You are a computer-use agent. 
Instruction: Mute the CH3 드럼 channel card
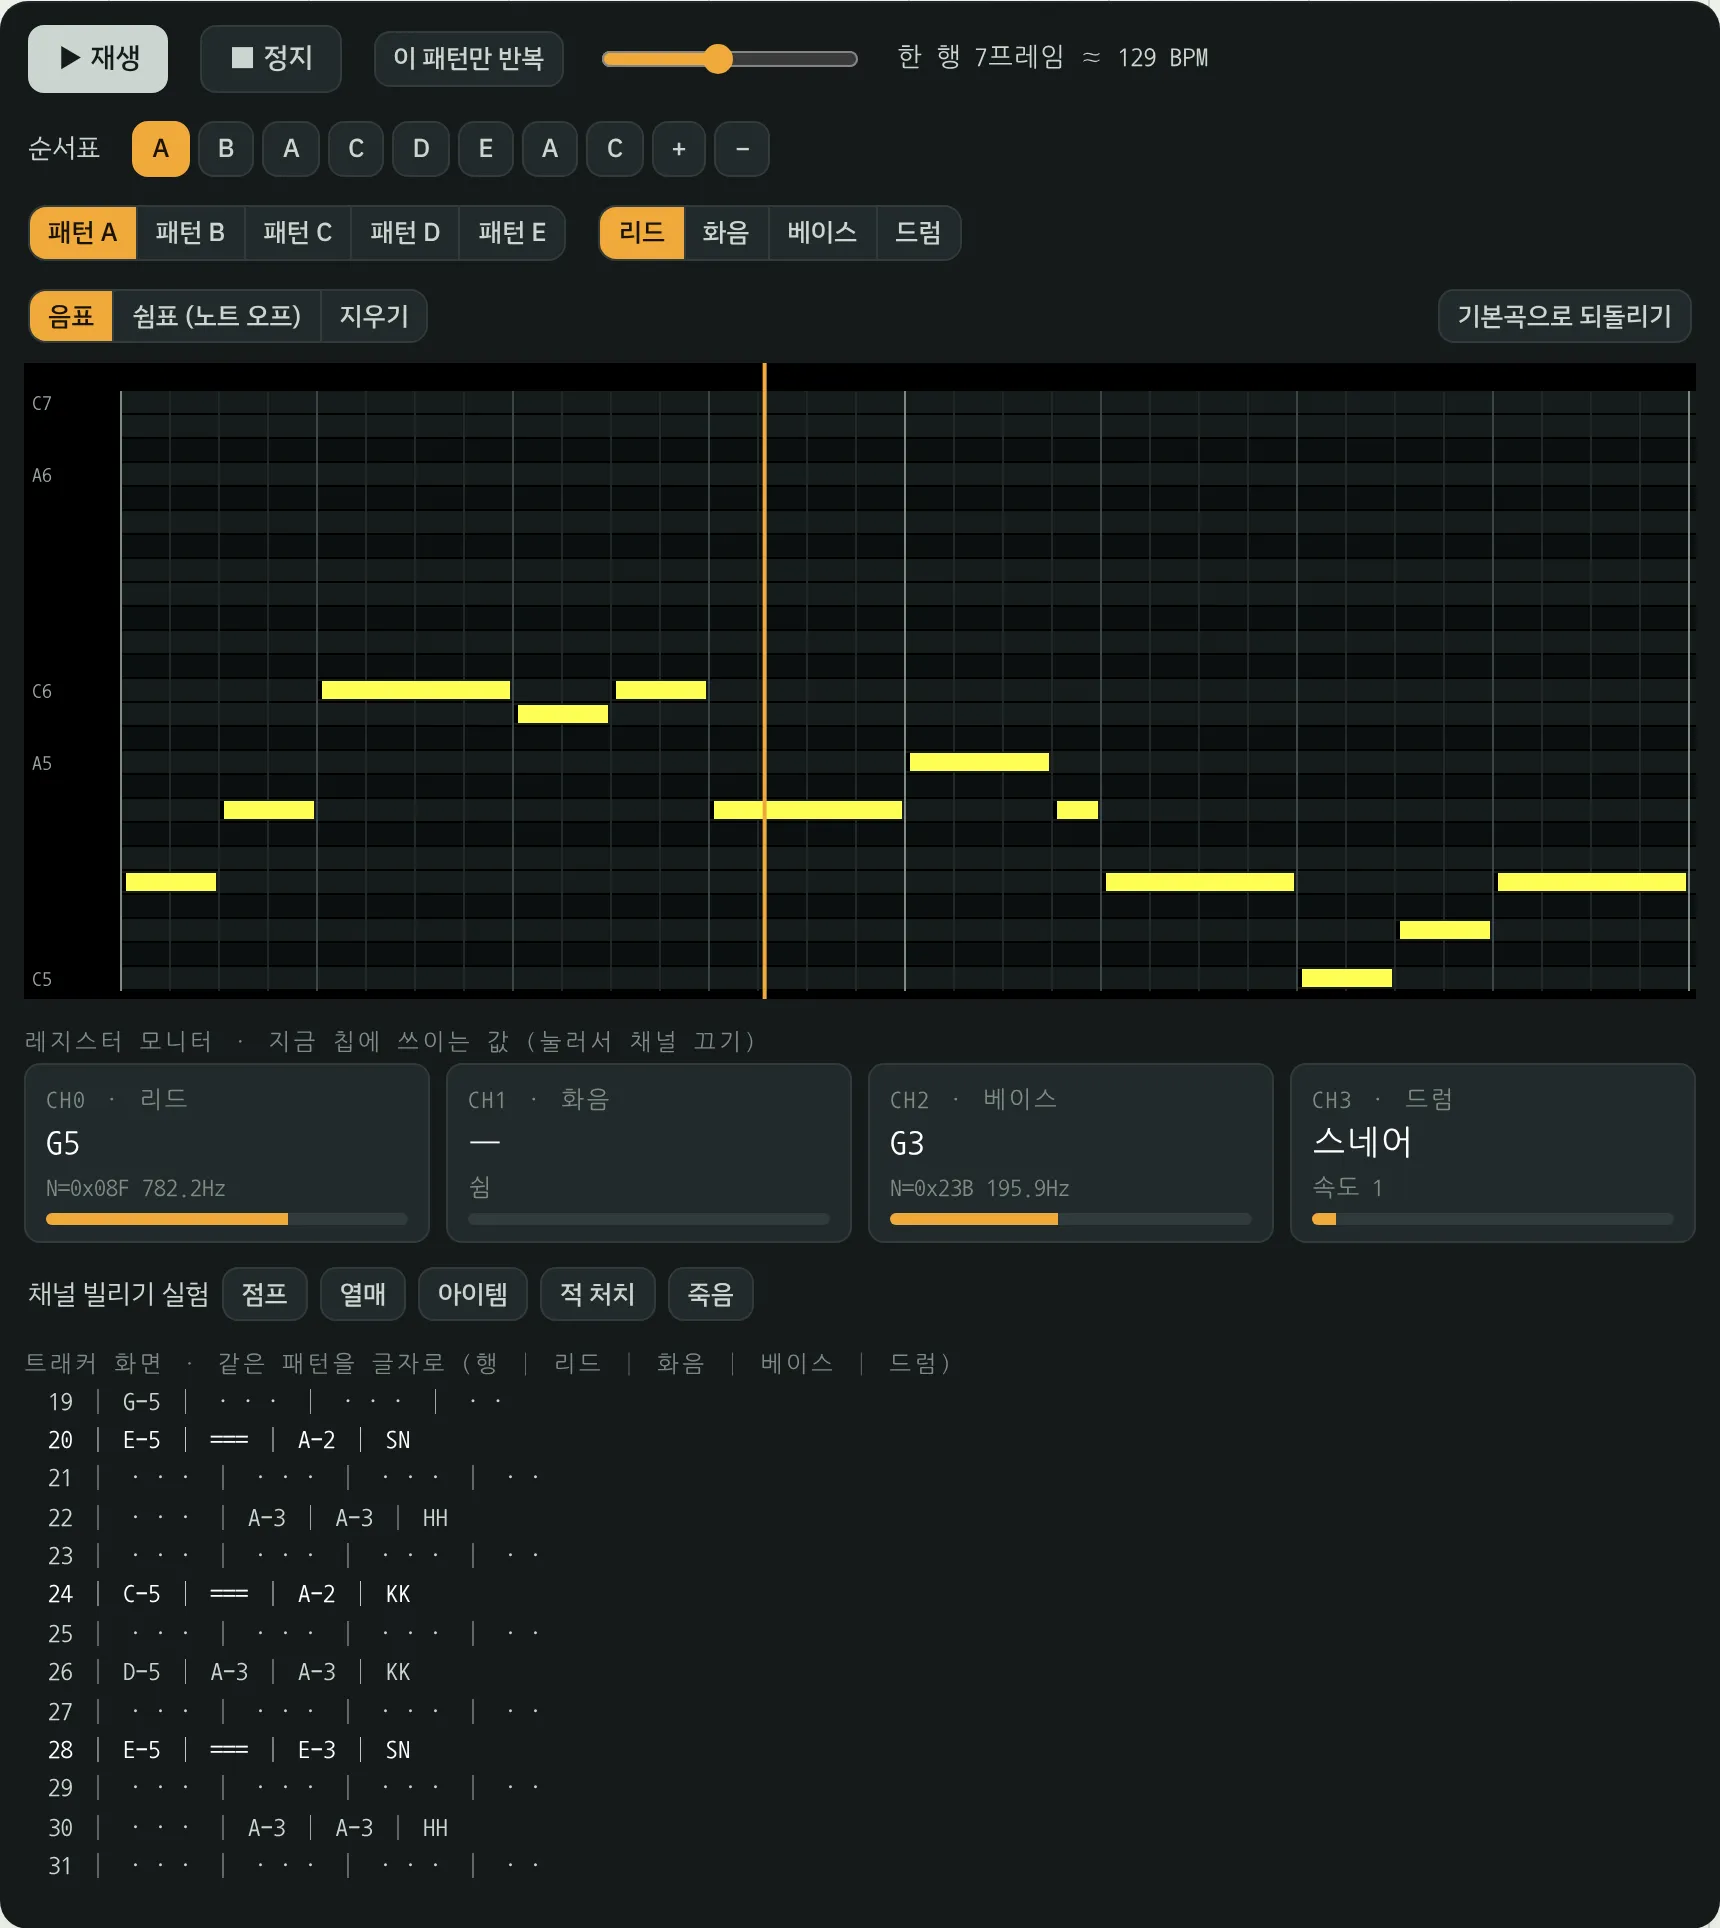click(1493, 1153)
